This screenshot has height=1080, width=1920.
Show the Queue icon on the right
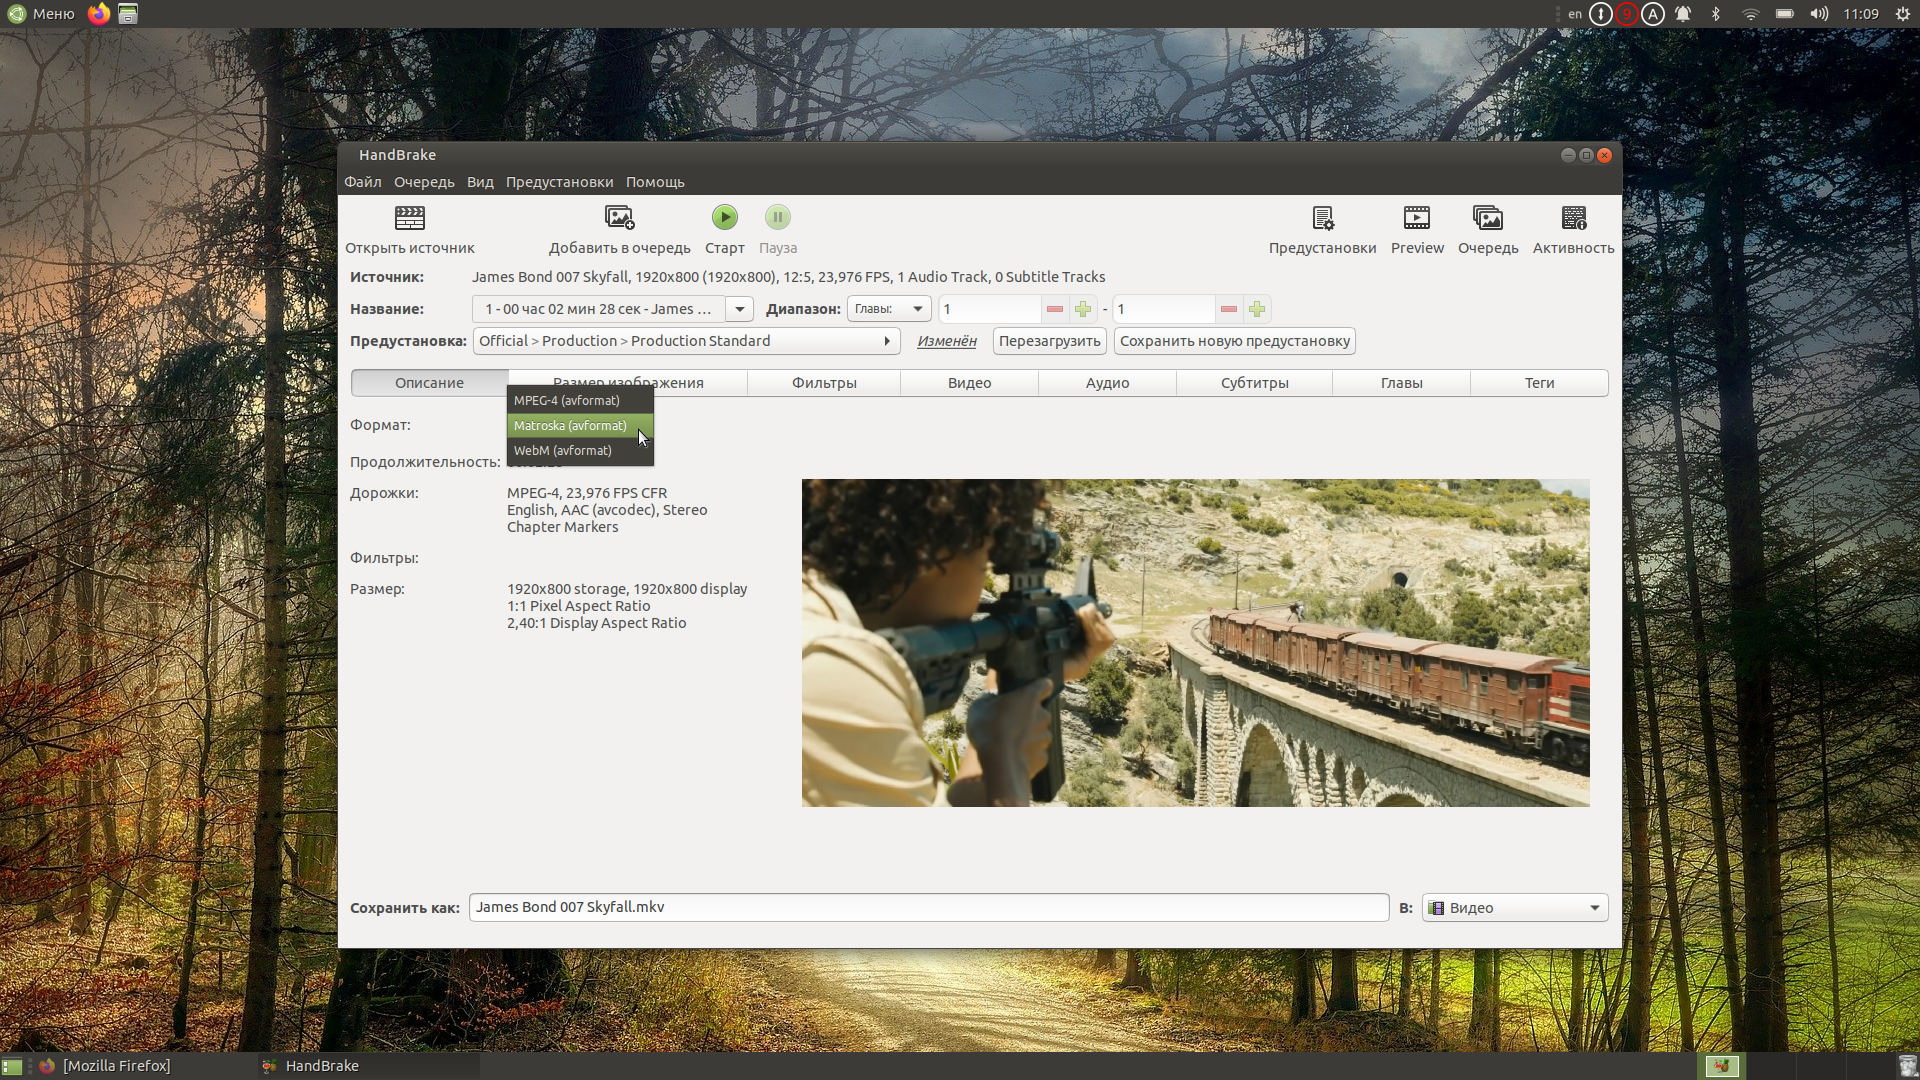[x=1488, y=217]
